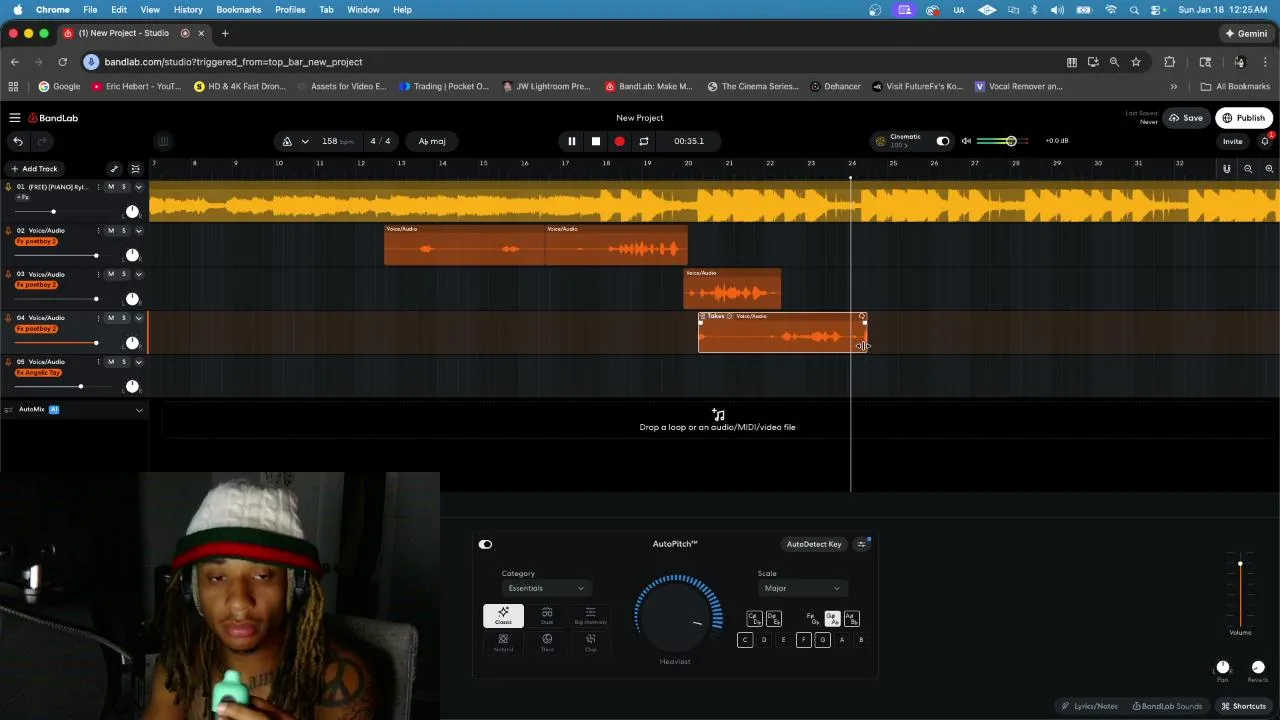Expand track 03 chevron

139,274
